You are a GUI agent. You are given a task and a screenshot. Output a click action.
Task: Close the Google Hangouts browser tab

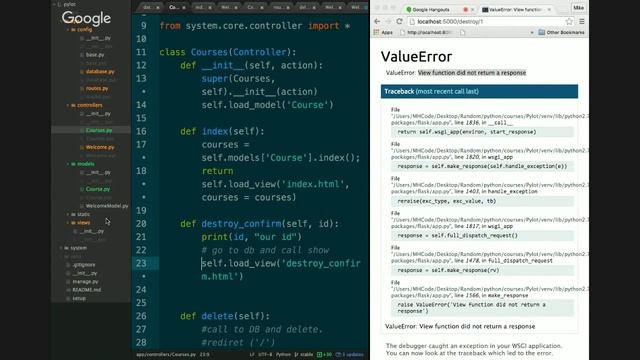coord(472,9)
